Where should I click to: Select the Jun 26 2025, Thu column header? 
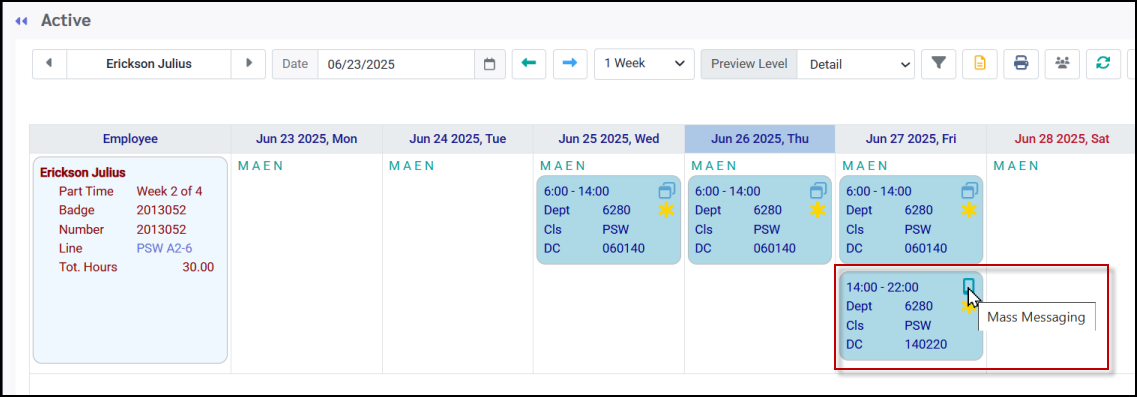[759, 139]
